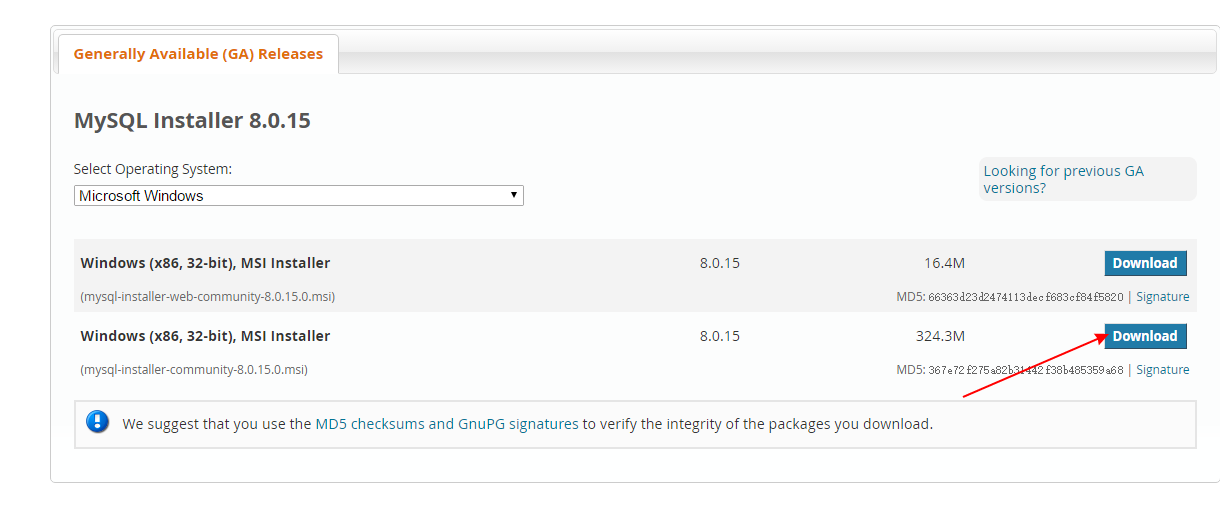Switch to Generally Available (GA) Releases tab

click(x=198, y=54)
